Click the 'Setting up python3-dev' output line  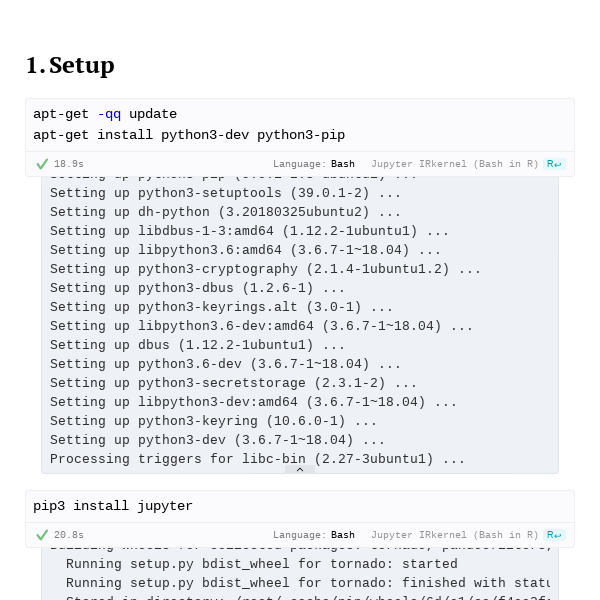pyautogui.click(x=217, y=440)
